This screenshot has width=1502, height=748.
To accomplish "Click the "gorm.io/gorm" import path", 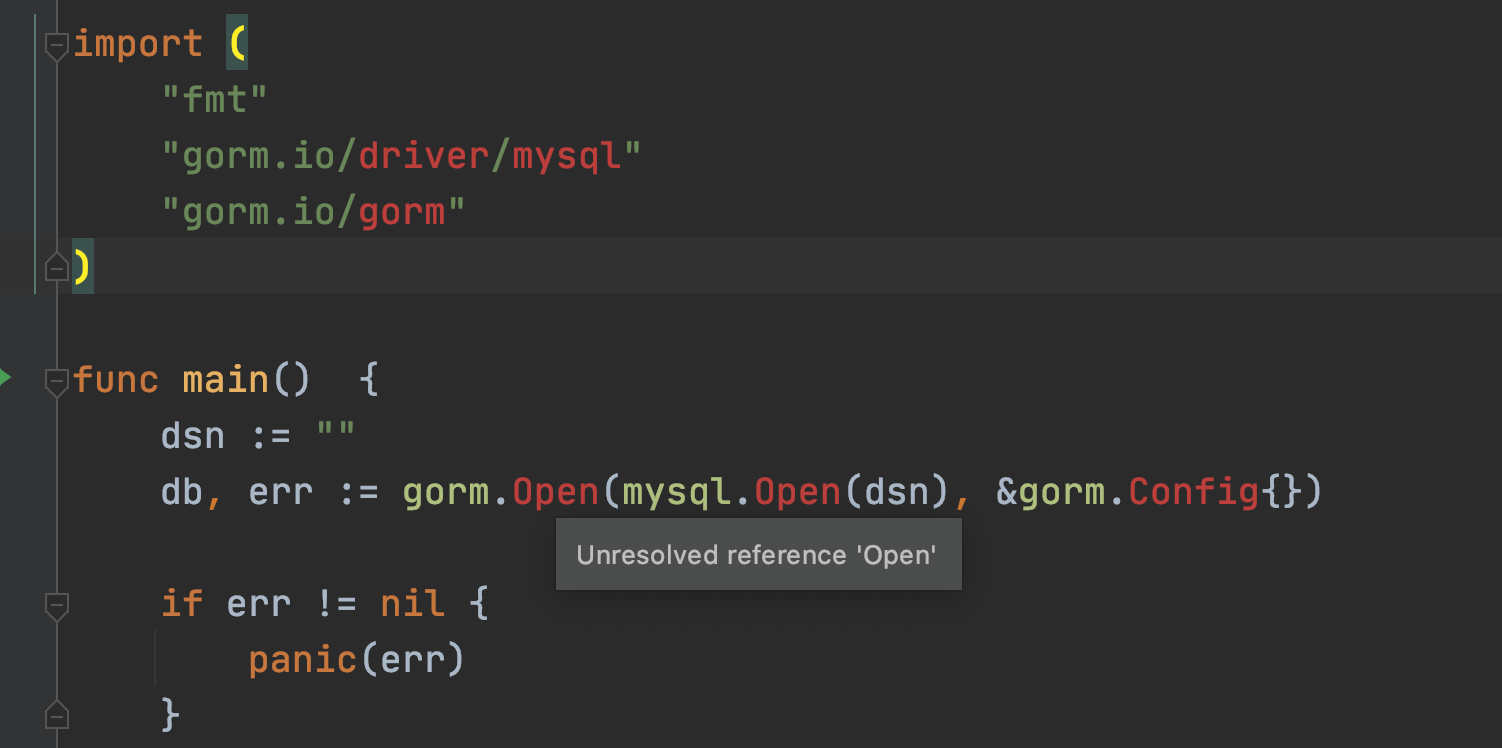I will (x=314, y=212).
